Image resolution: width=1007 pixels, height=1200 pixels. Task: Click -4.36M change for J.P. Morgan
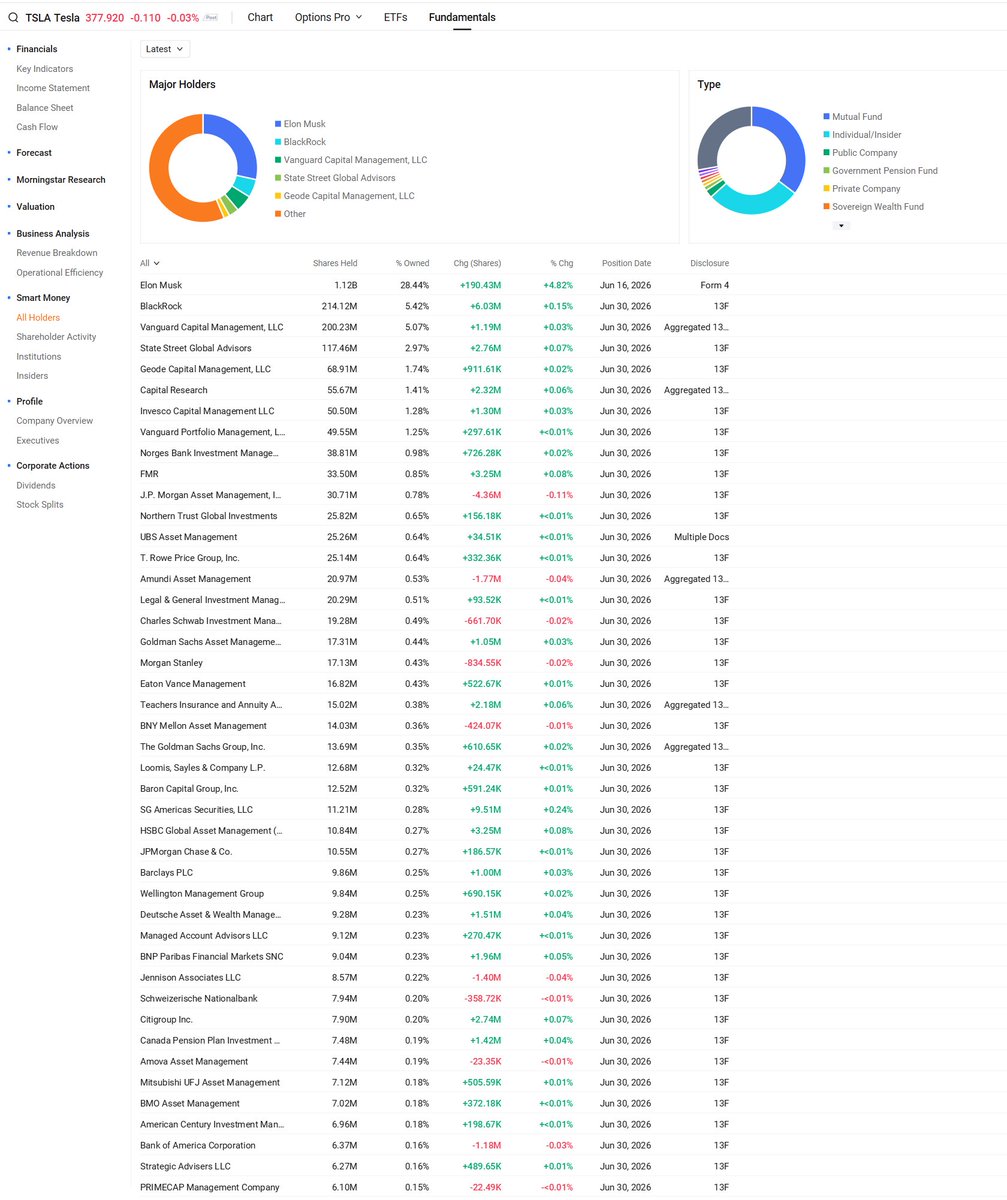(485, 495)
